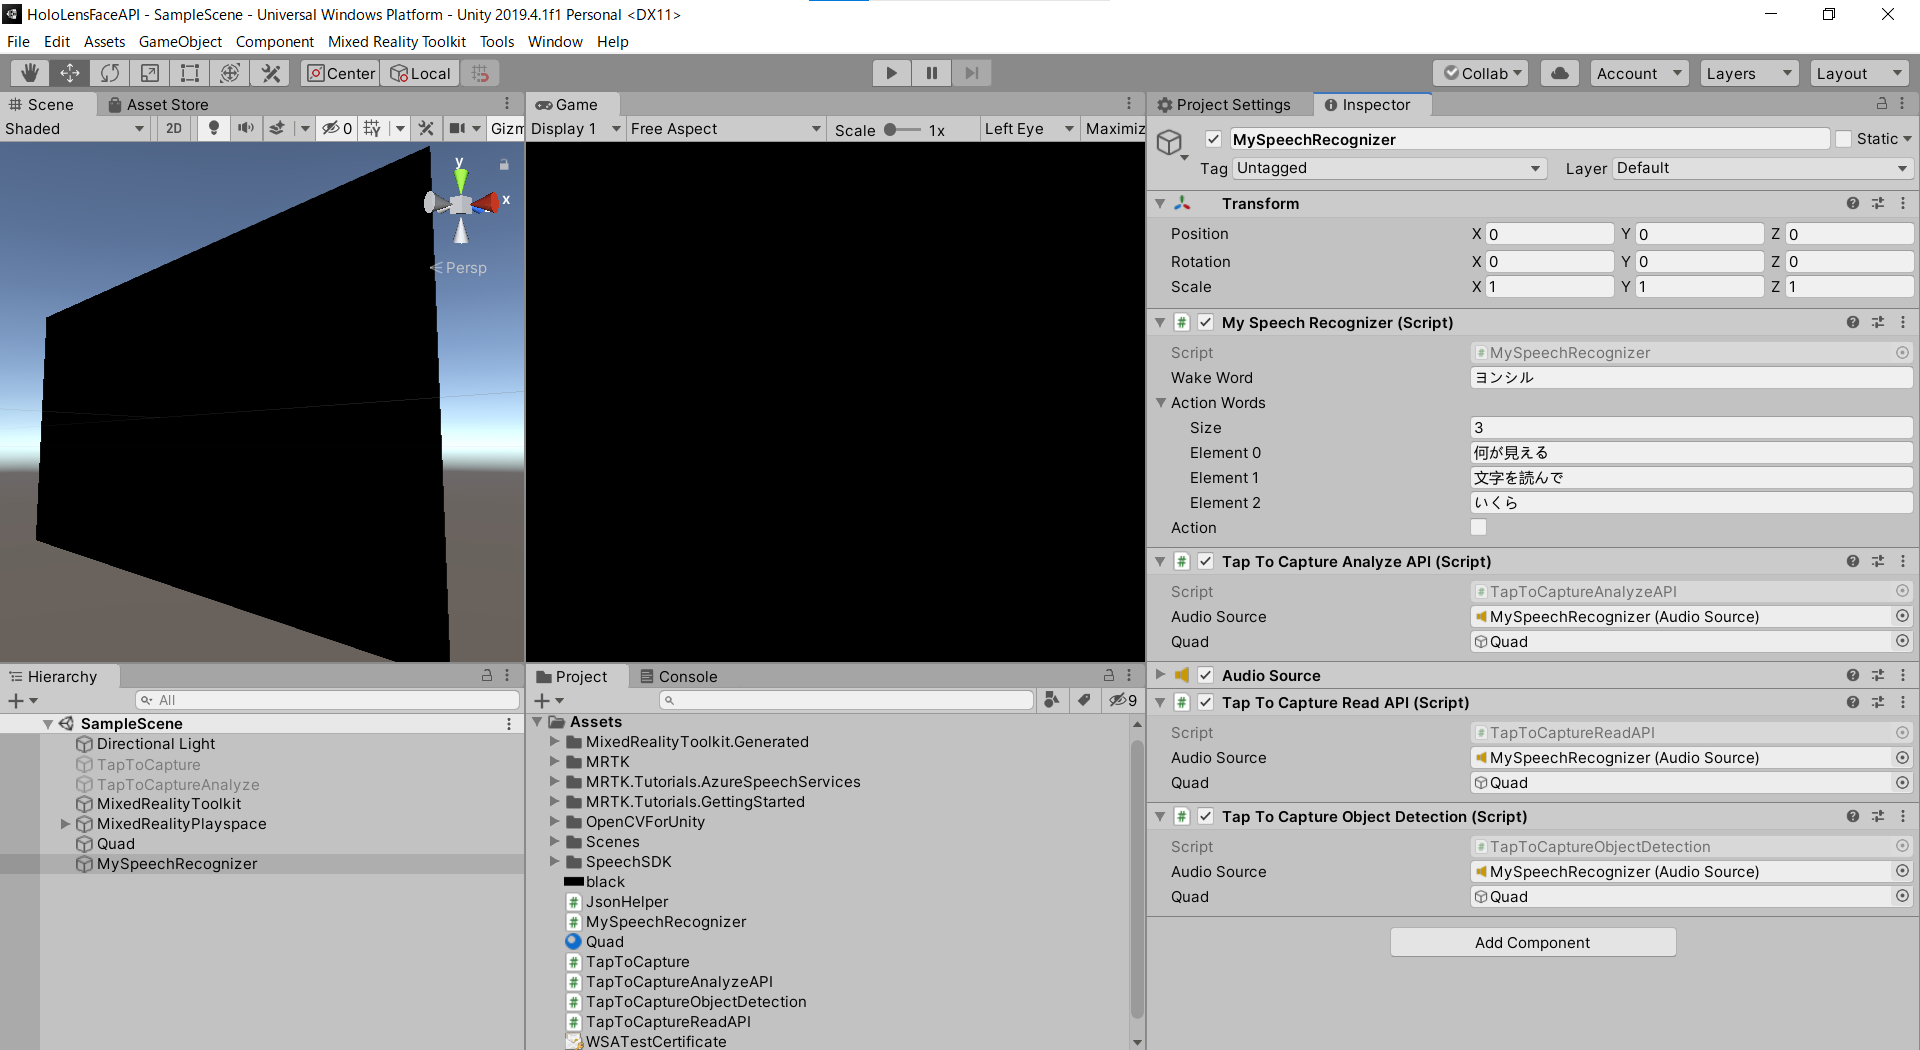
Task: Click the Pause button
Action: (x=932, y=73)
